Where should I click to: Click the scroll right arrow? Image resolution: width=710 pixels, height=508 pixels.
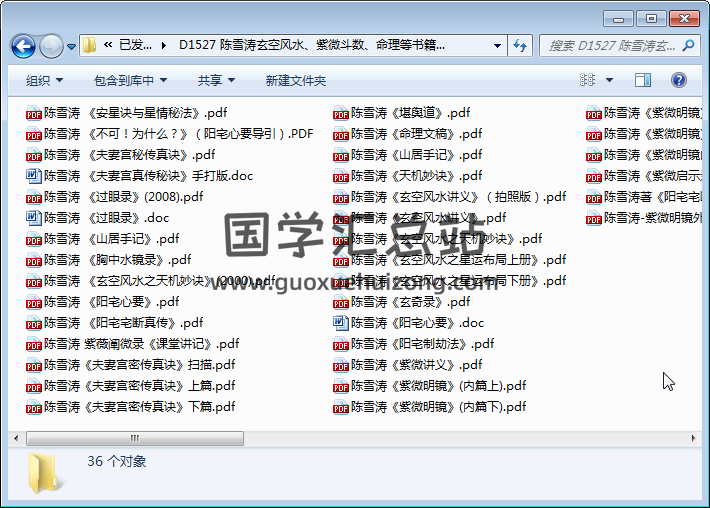(693, 438)
